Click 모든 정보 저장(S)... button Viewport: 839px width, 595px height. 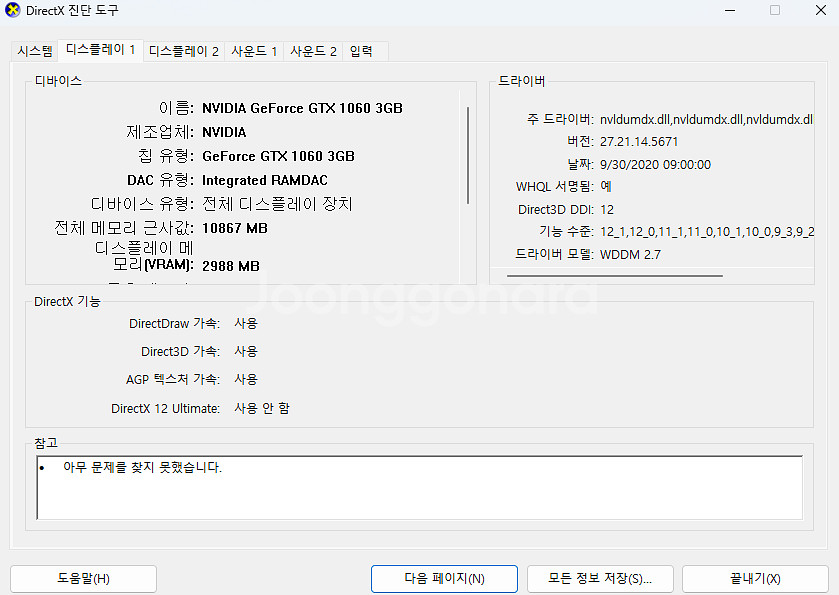click(600, 578)
